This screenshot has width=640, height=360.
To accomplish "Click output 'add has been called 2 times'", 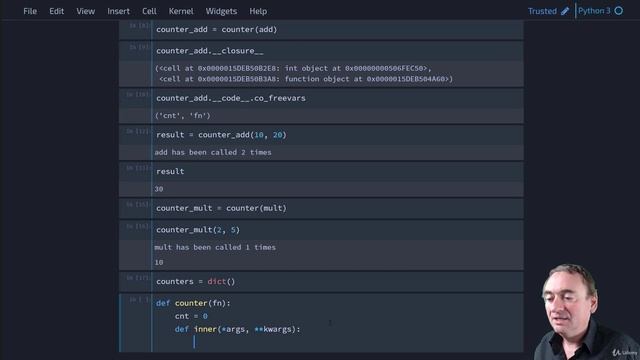I will 213,152.
